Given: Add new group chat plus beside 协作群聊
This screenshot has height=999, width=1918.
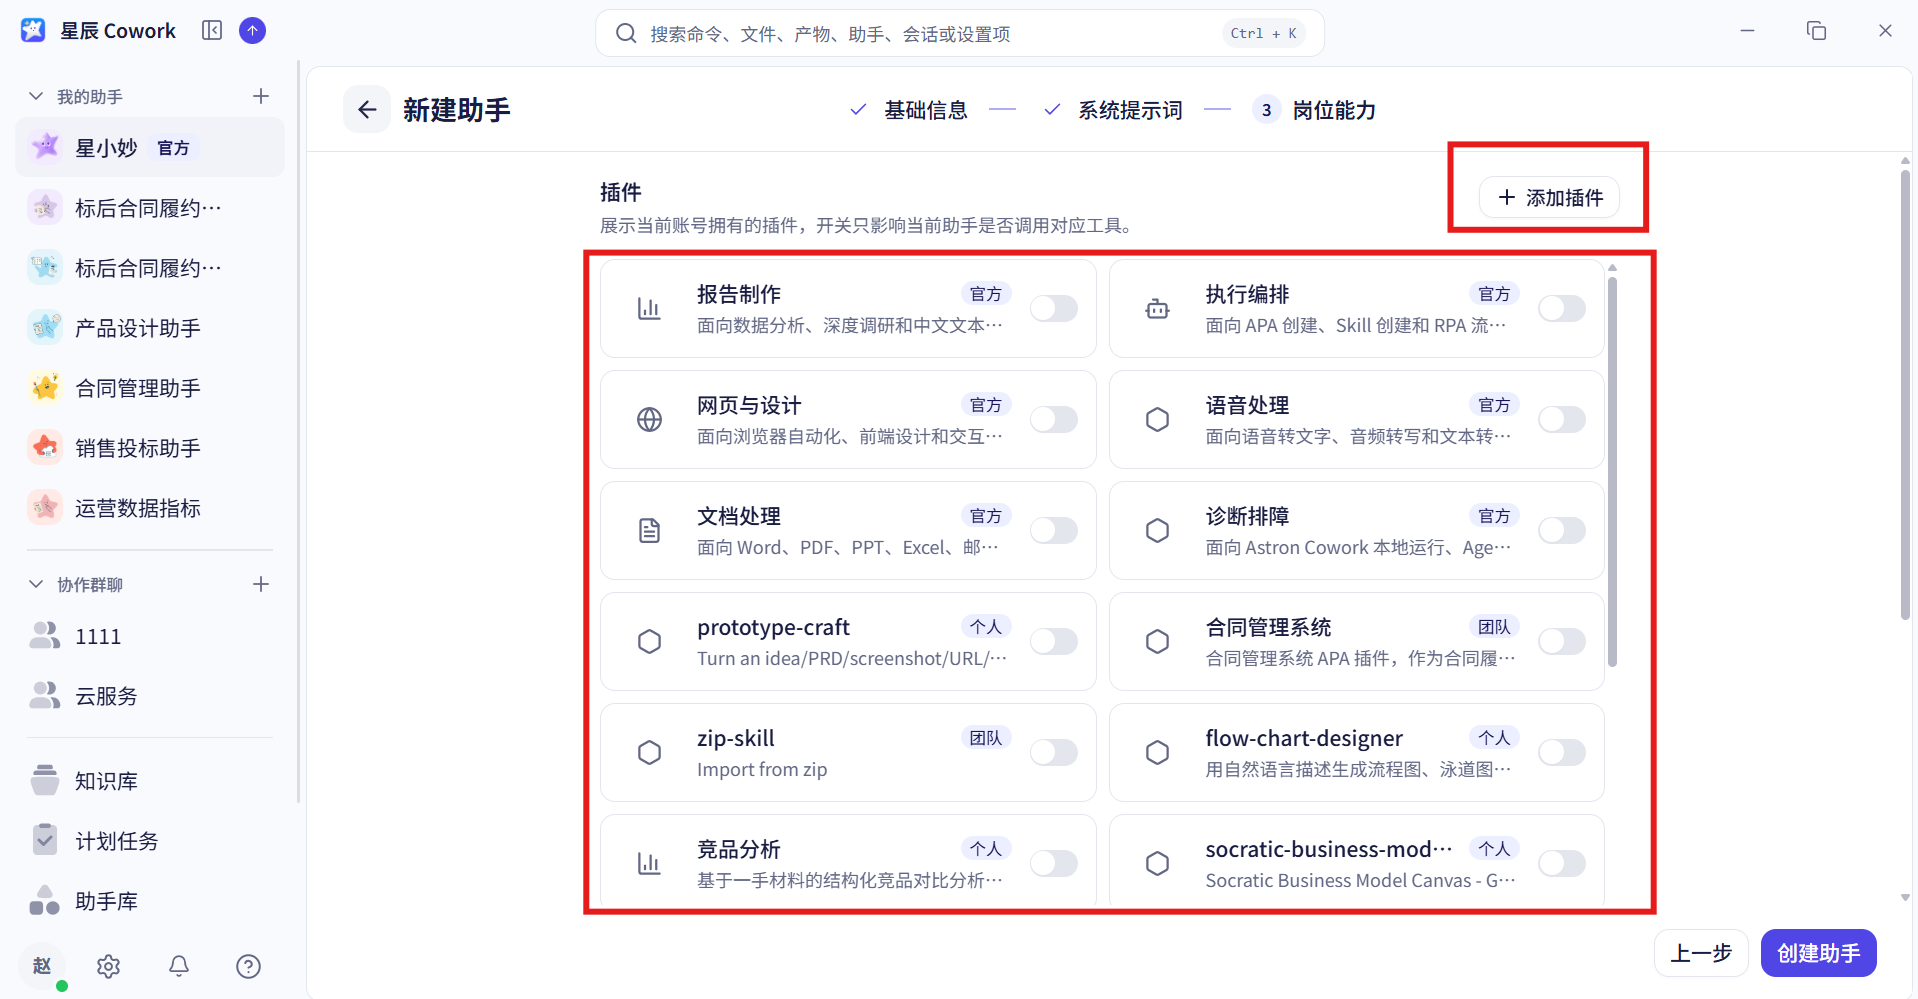Looking at the screenshot, I should 261,584.
